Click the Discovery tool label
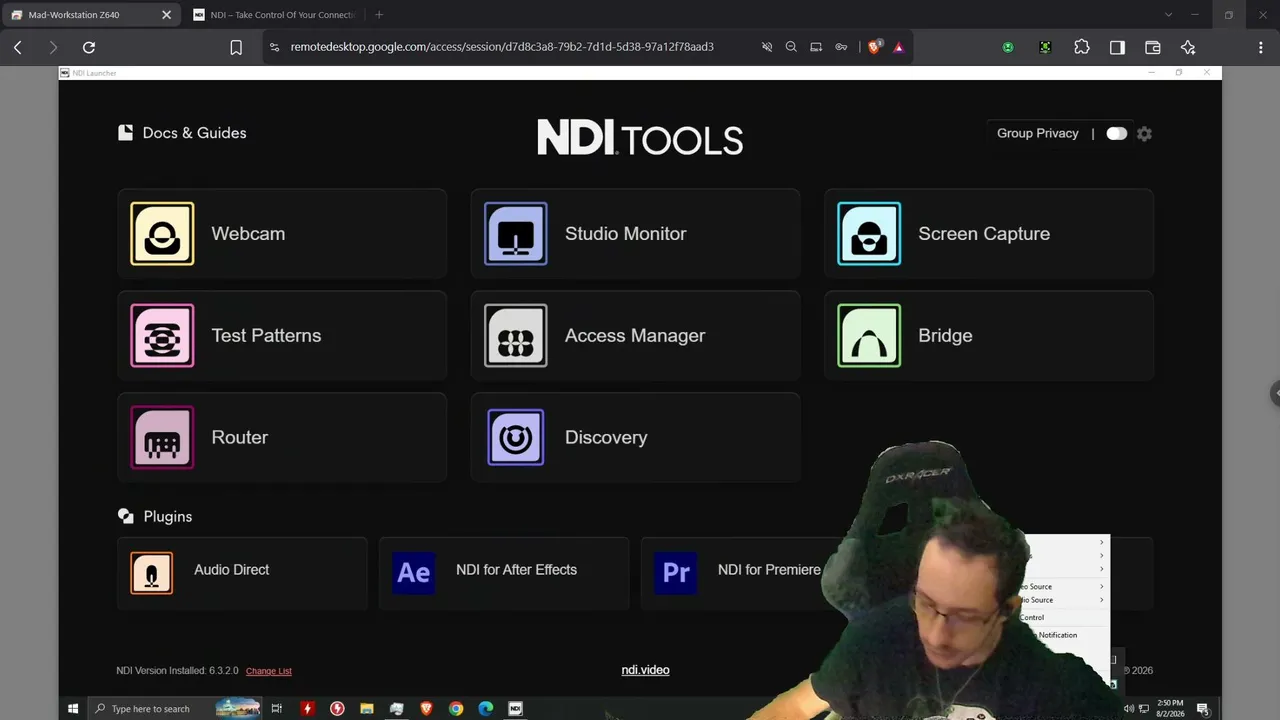This screenshot has width=1280, height=720. pyautogui.click(x=606, y=437)
